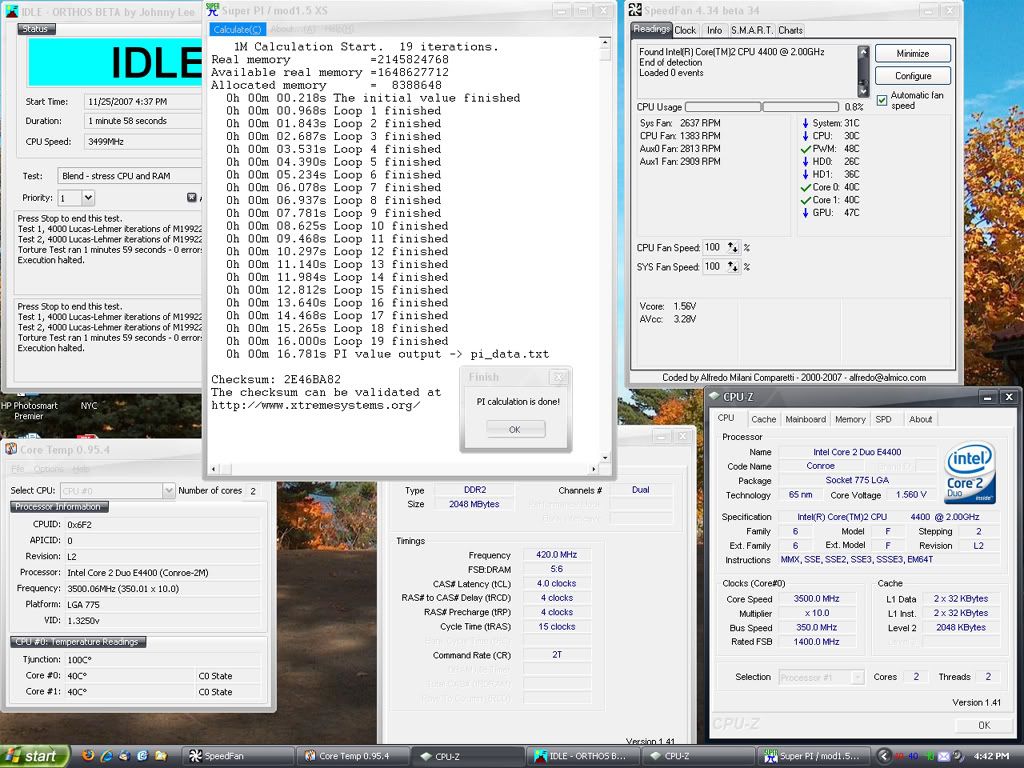Image resolution: width=1024 pixels, height=768 pixels.
Task: Open the Calculate(C) menu in Super PI
Action: point(237,29)
